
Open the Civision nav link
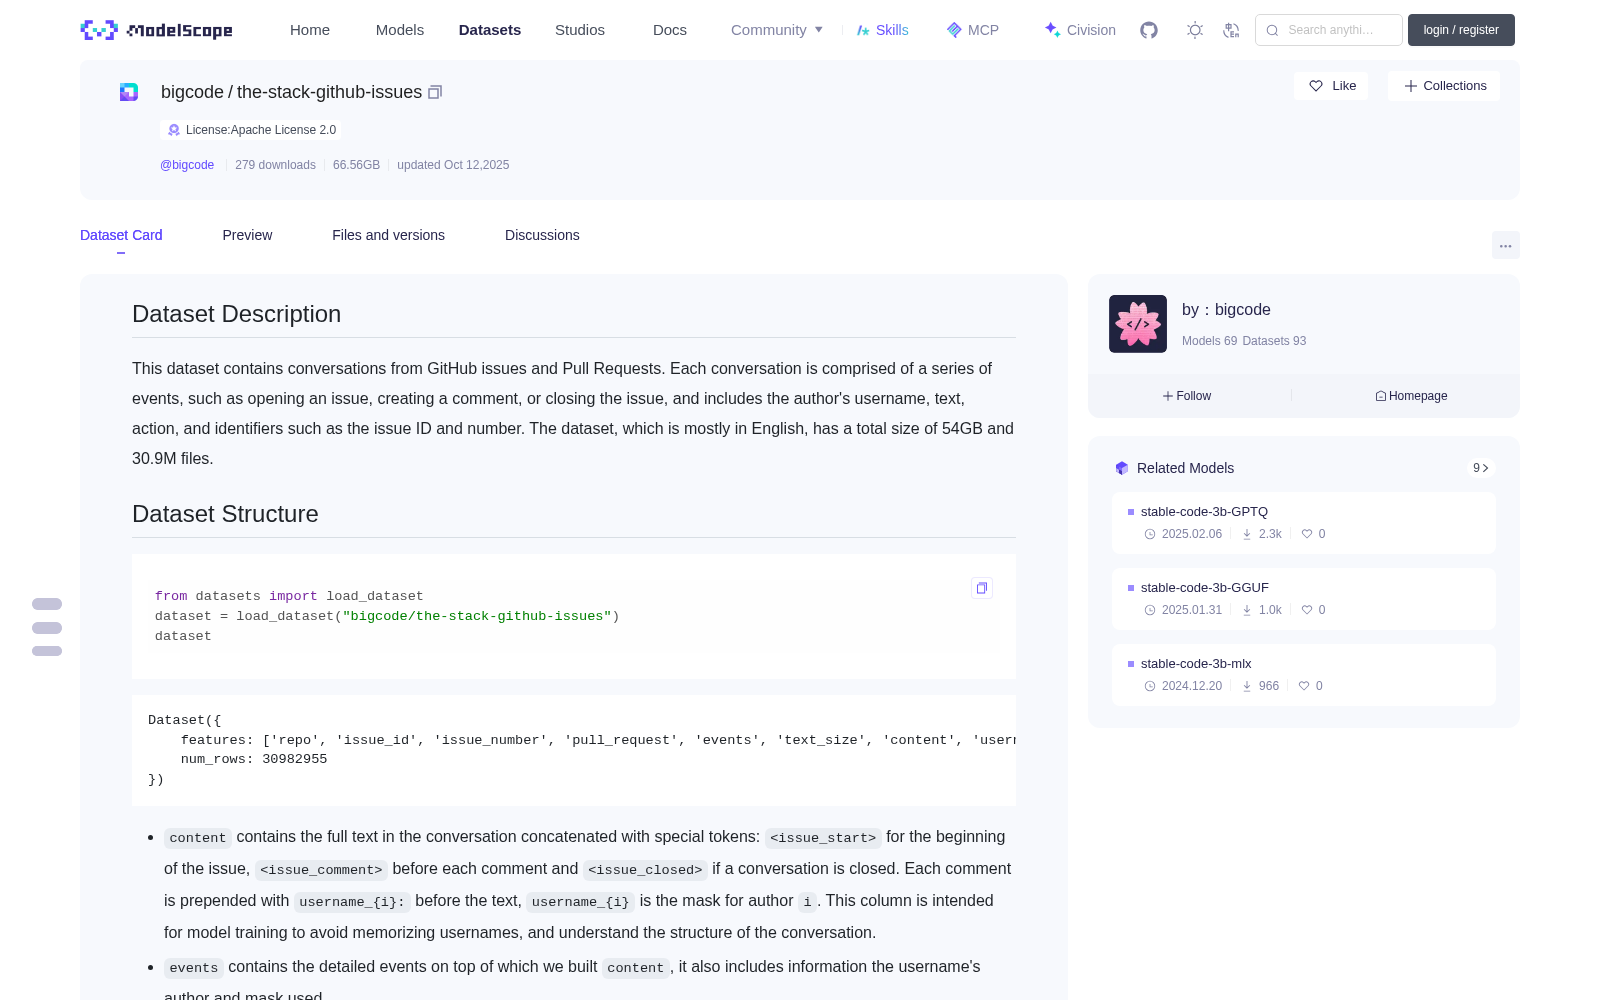1080,30
